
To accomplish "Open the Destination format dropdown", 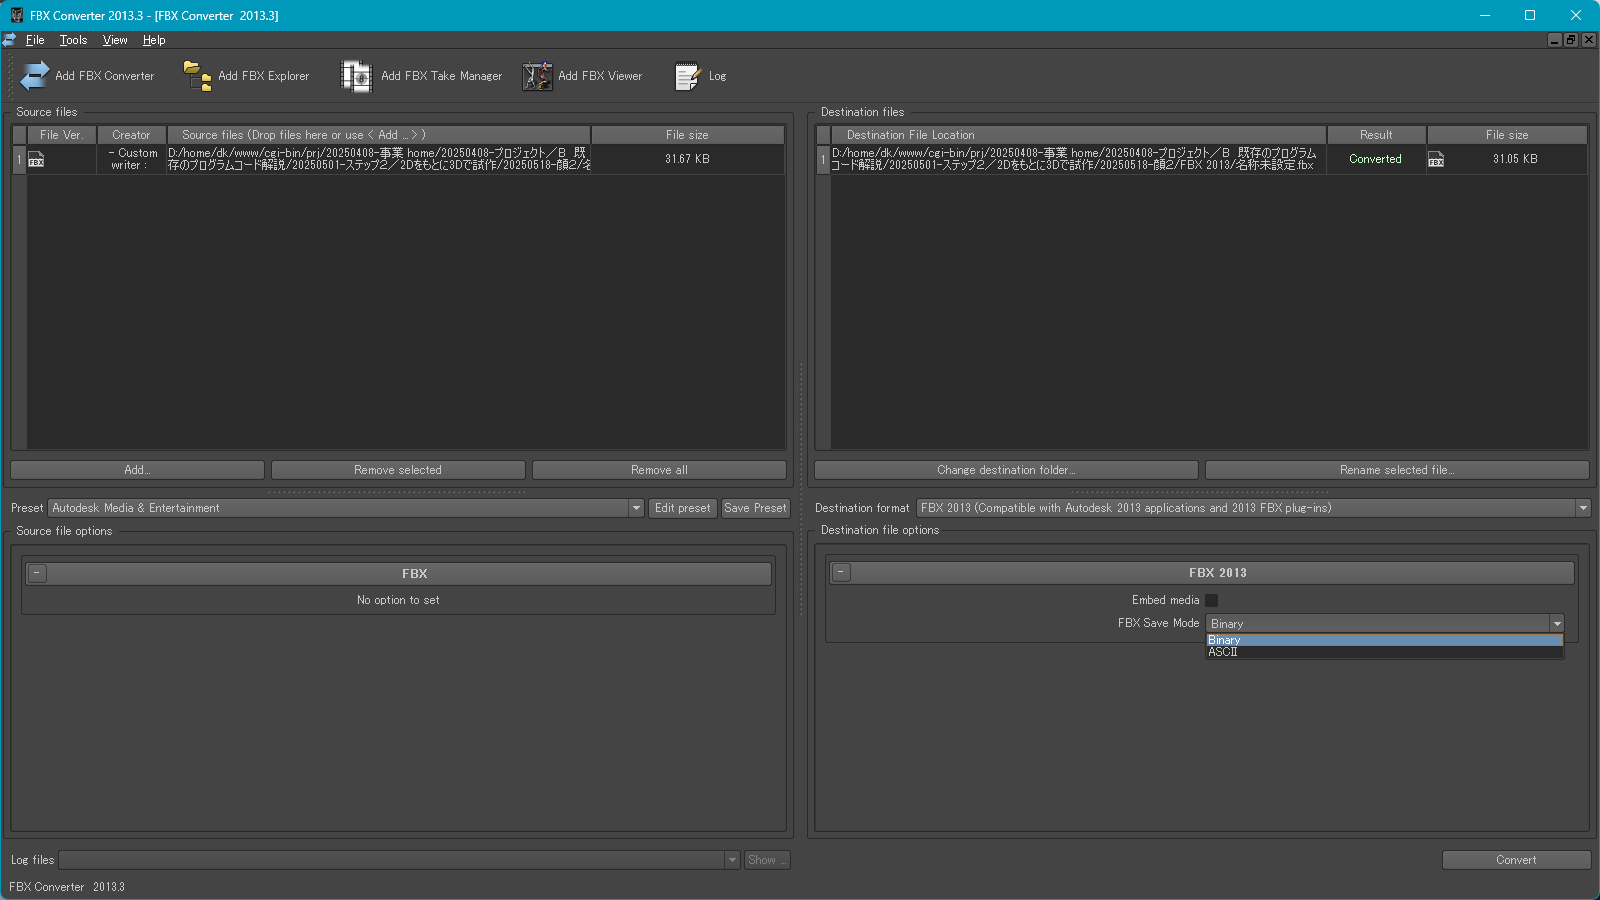I will click(1583, 508).
